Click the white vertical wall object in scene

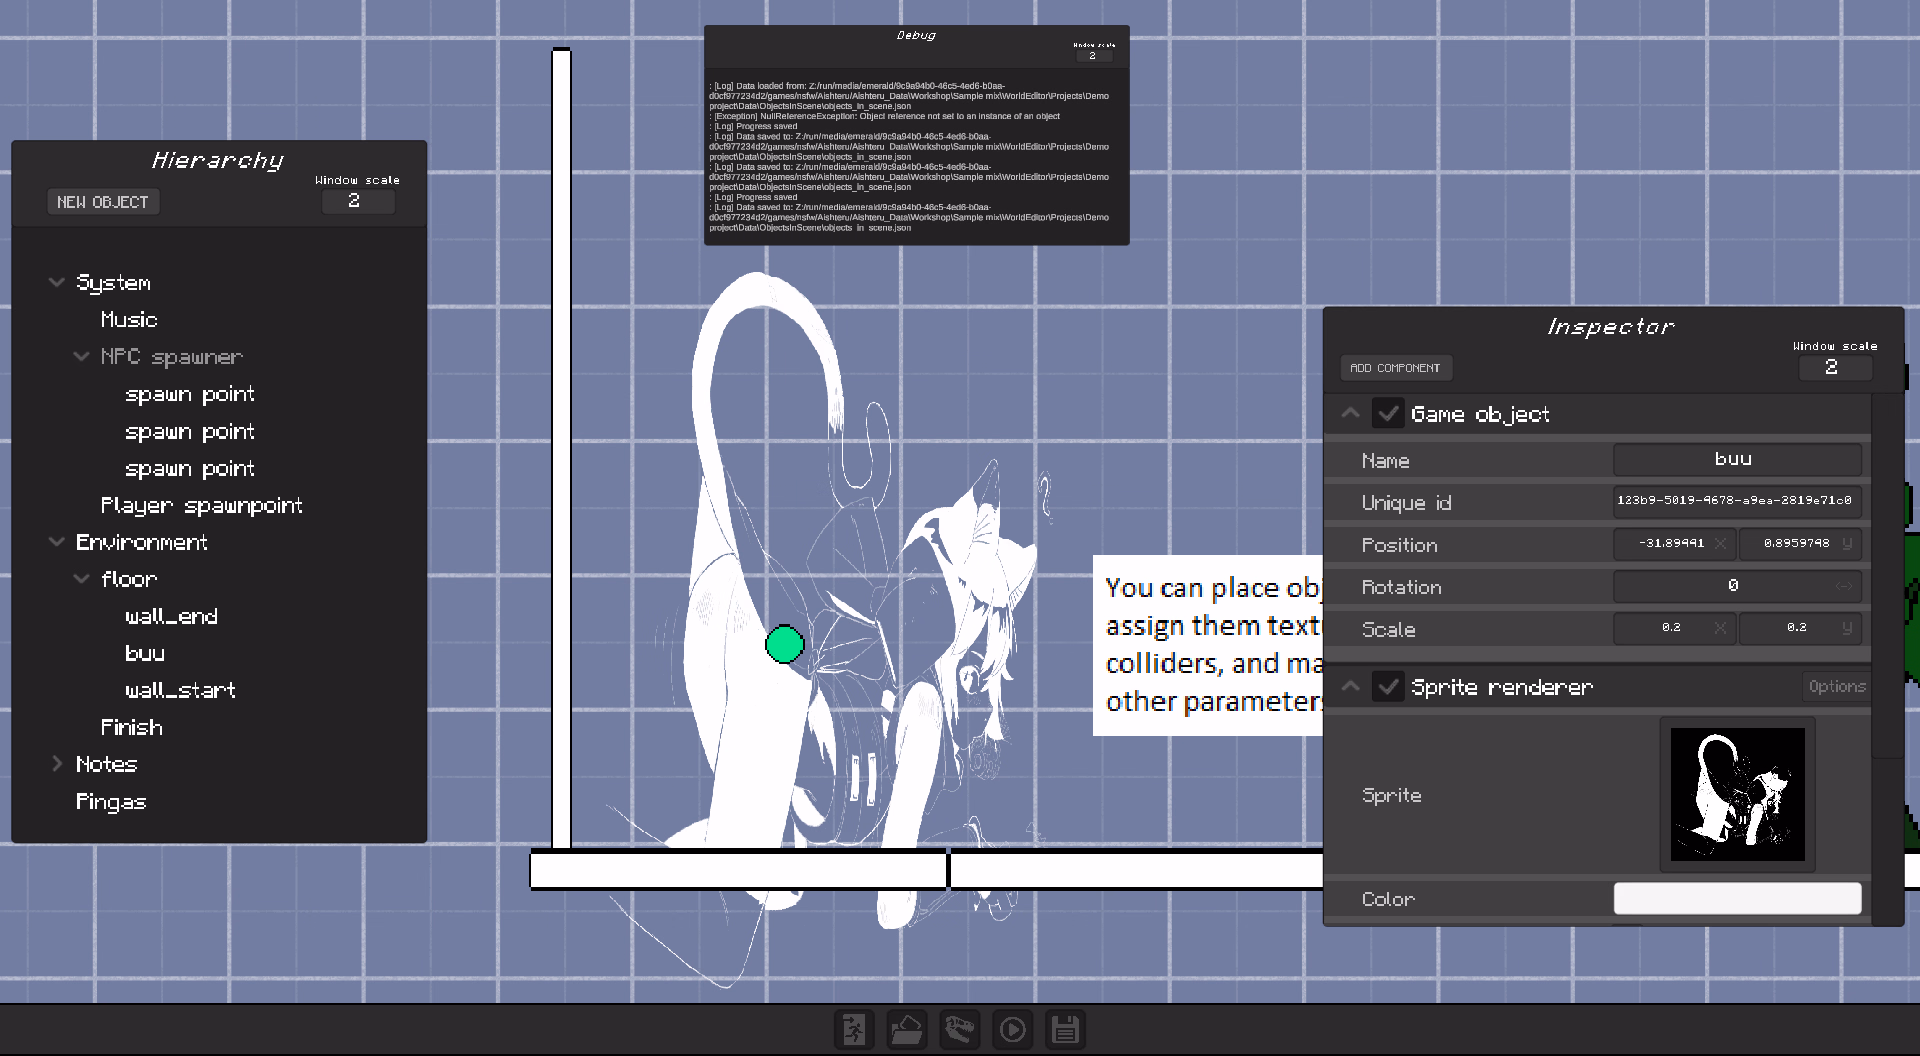point(562,448)
